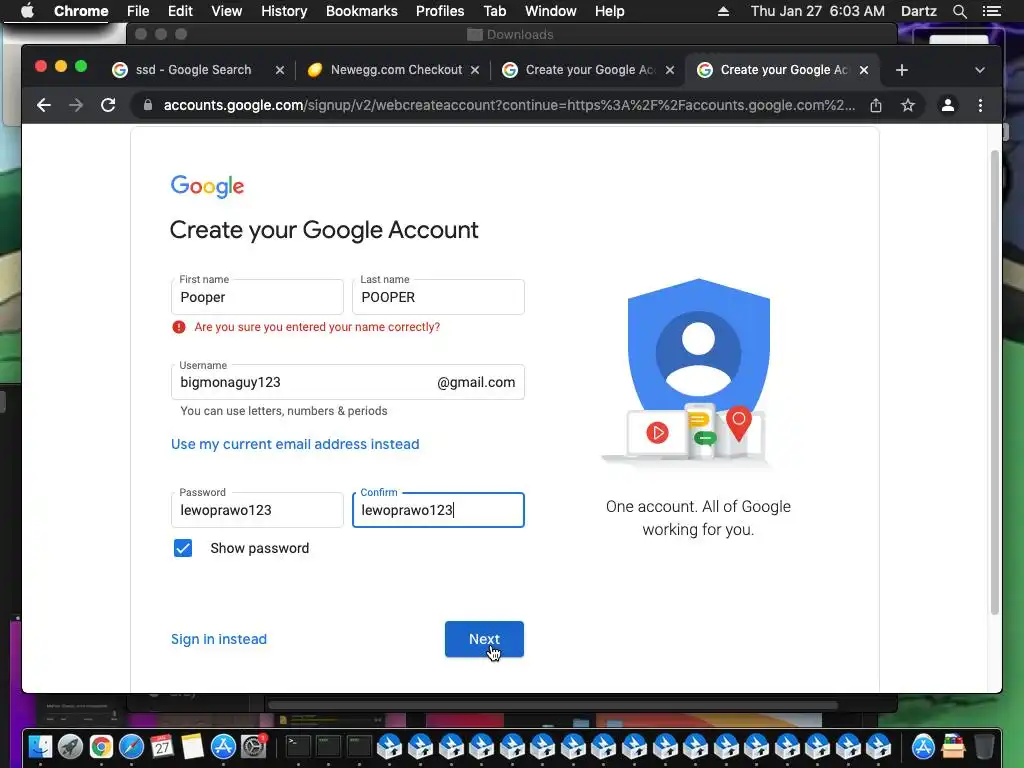1024x768 pixels.
Task: Open the Bookmarks menu
Action: tap(362, 11)
